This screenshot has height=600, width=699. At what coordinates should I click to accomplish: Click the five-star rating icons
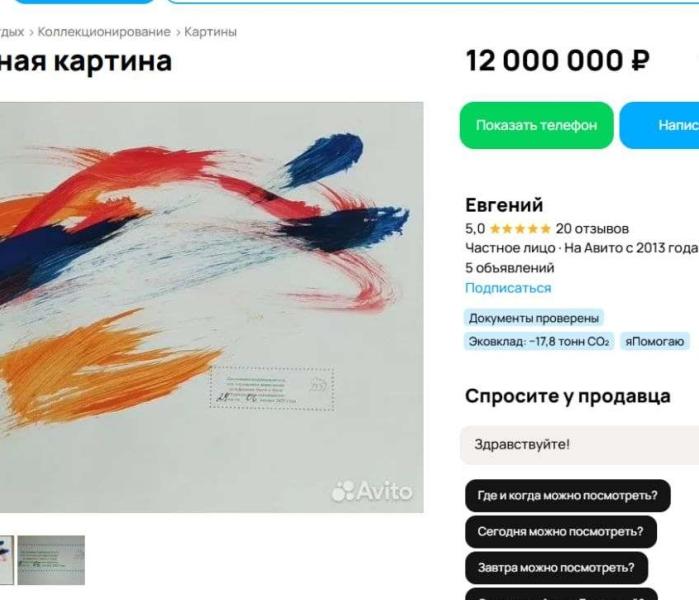(x=520, y=229)
